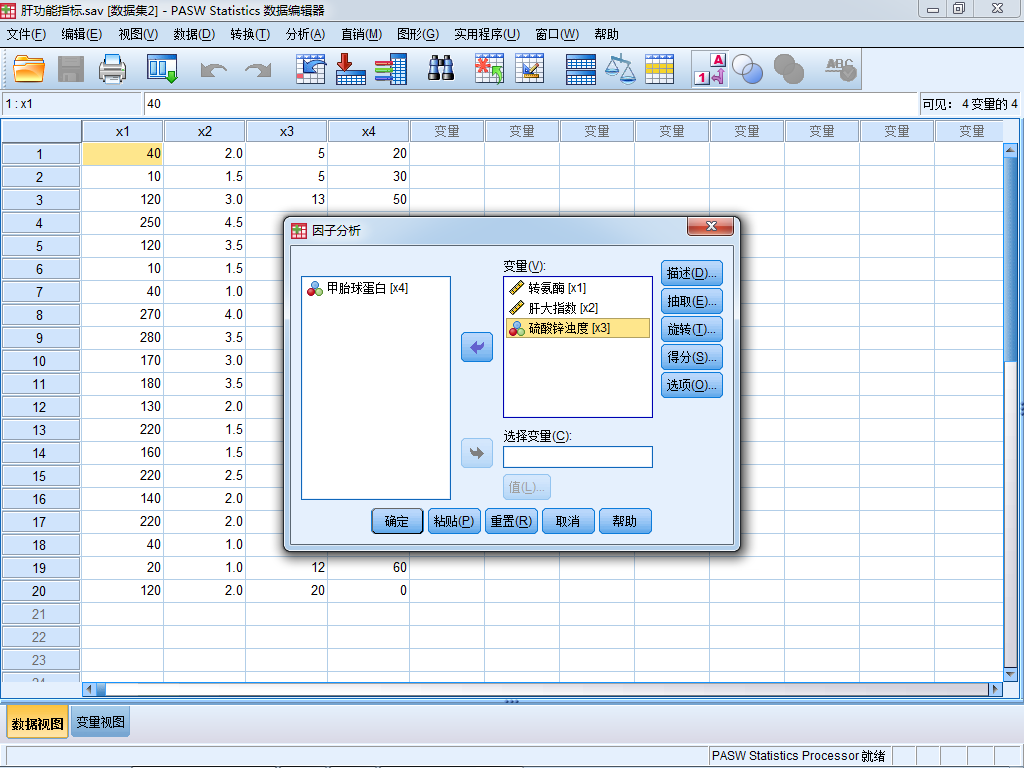Click the split file icon
This screenshot has height=768, width=1024.
click(581, 69)
